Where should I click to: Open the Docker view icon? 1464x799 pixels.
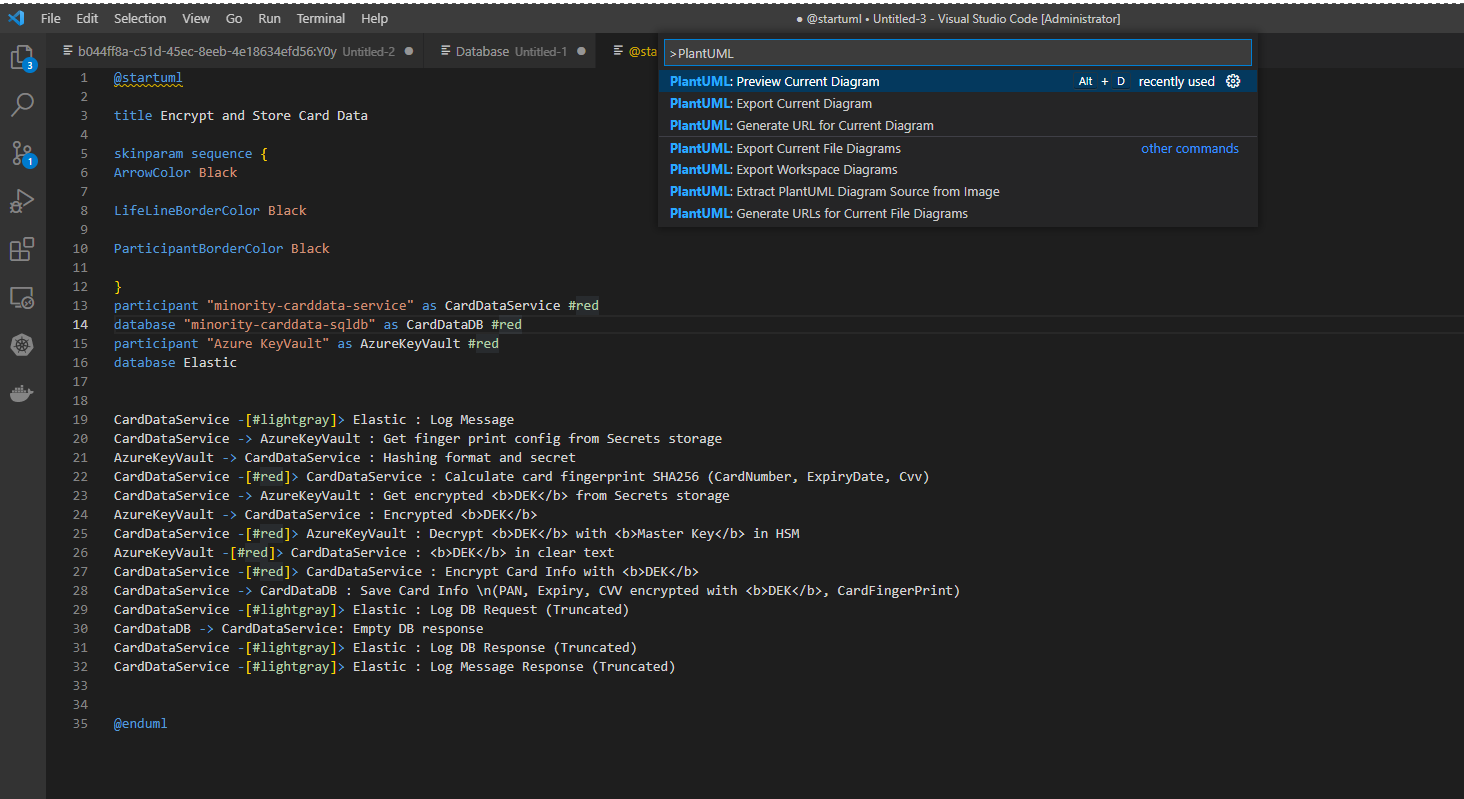(22, 393)
